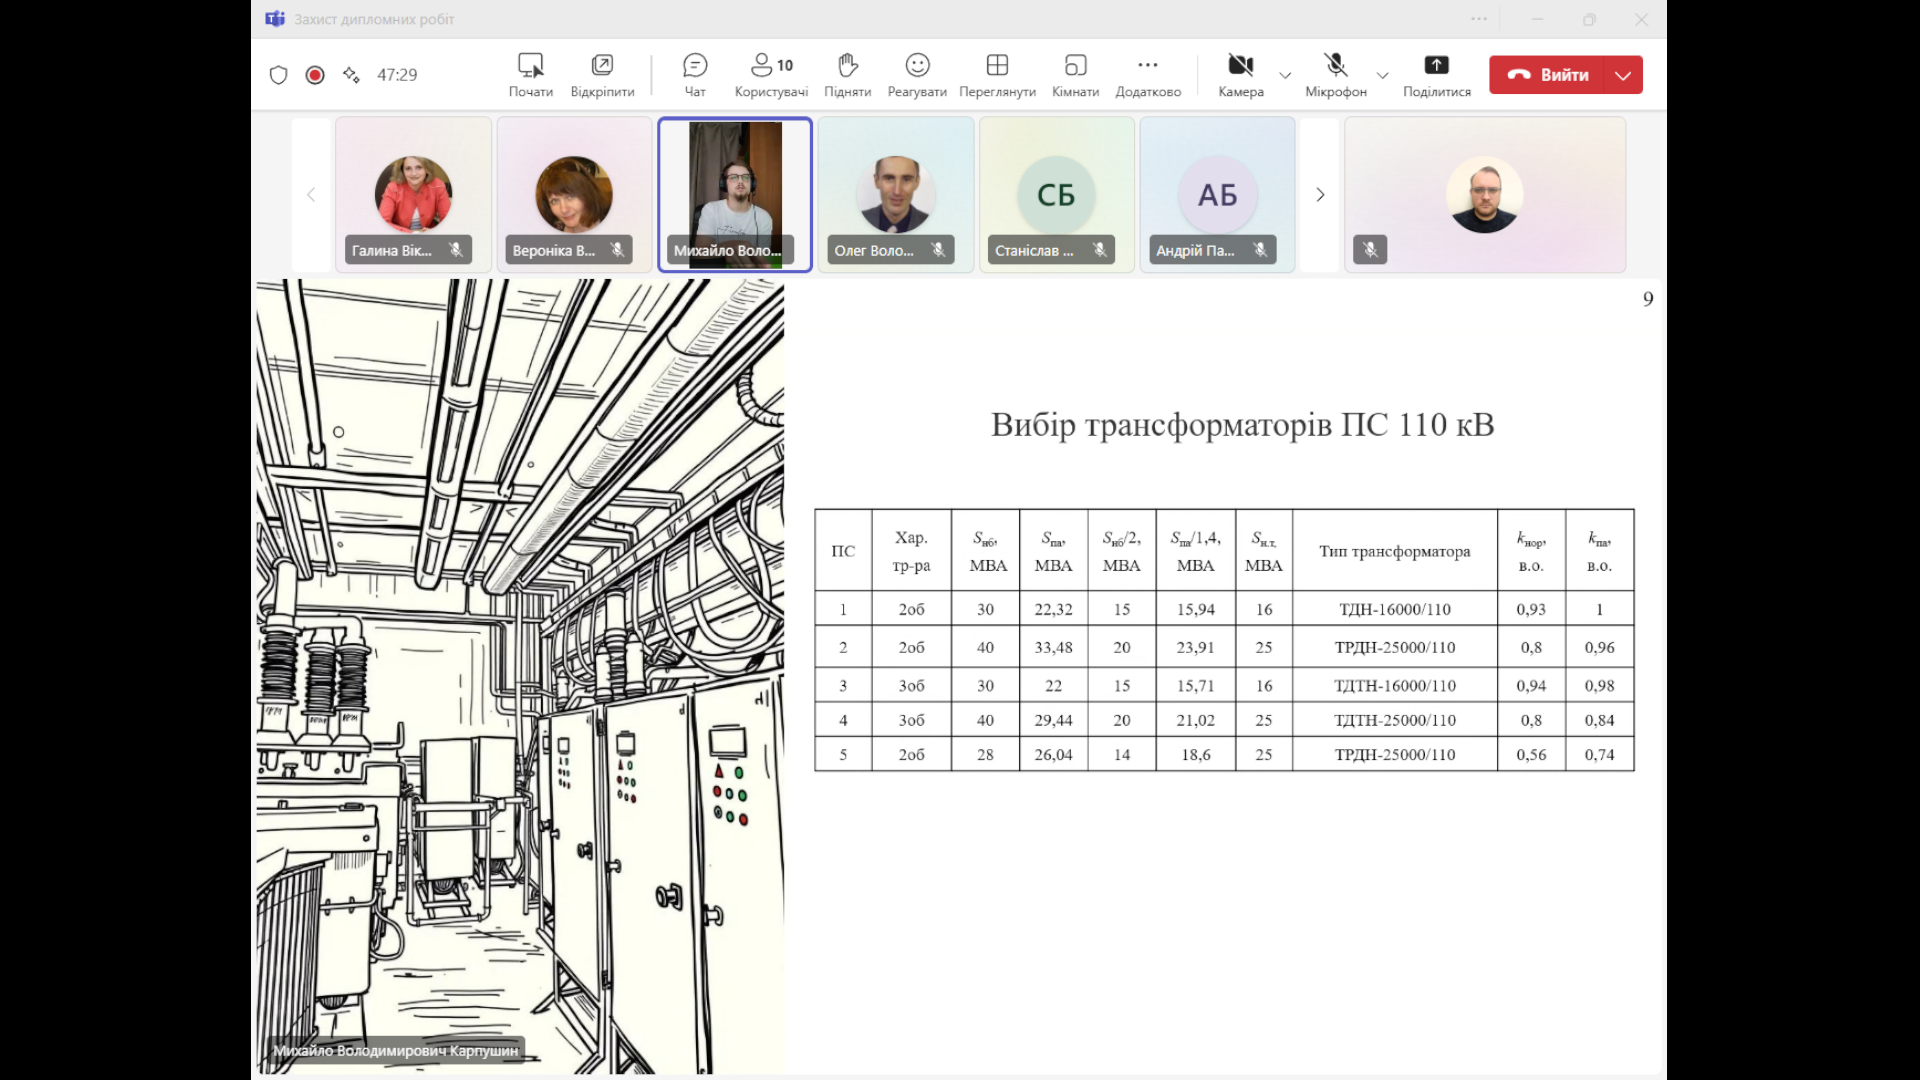
Task: Open the View (Переглянути) menu
Action: coord(997,74)
